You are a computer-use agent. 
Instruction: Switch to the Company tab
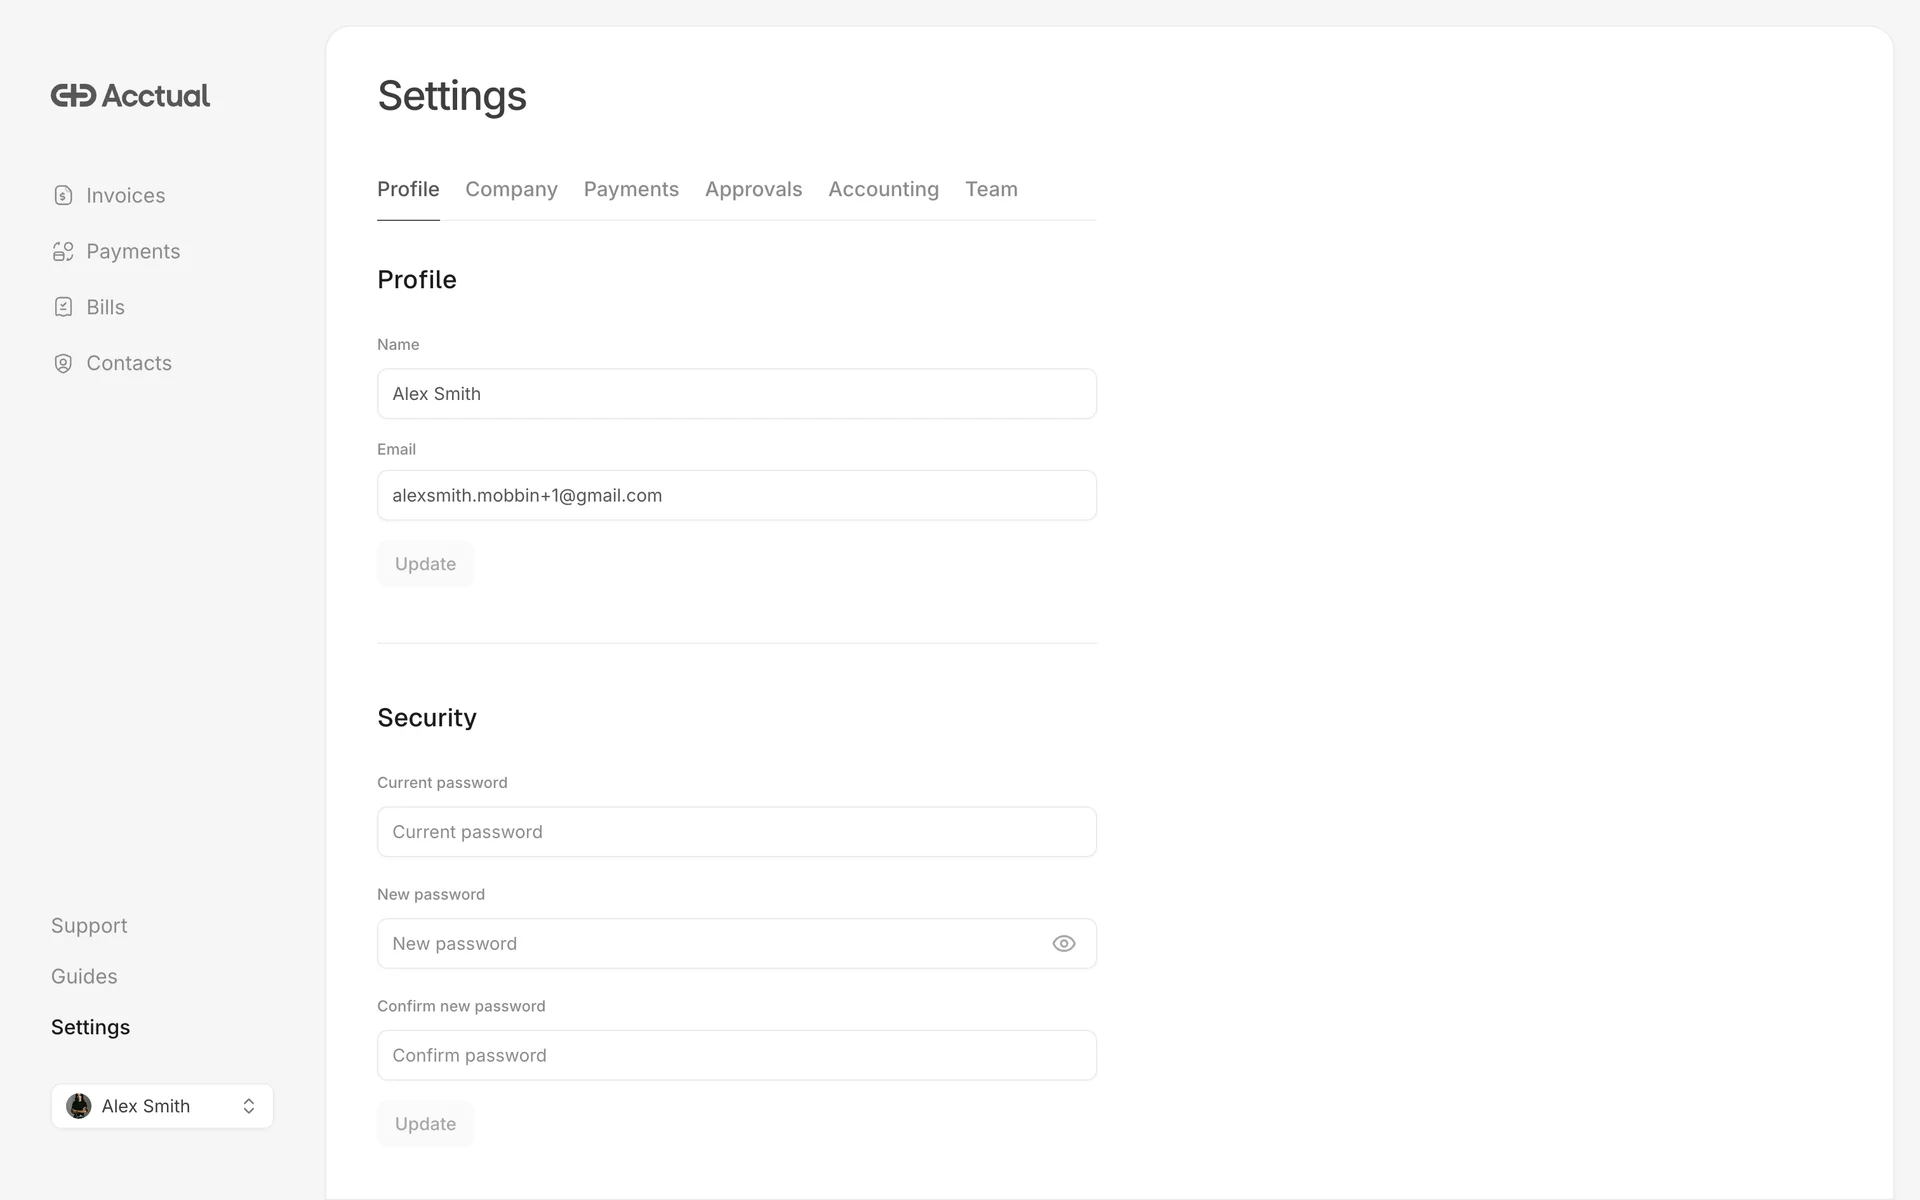tap(511, 190)
